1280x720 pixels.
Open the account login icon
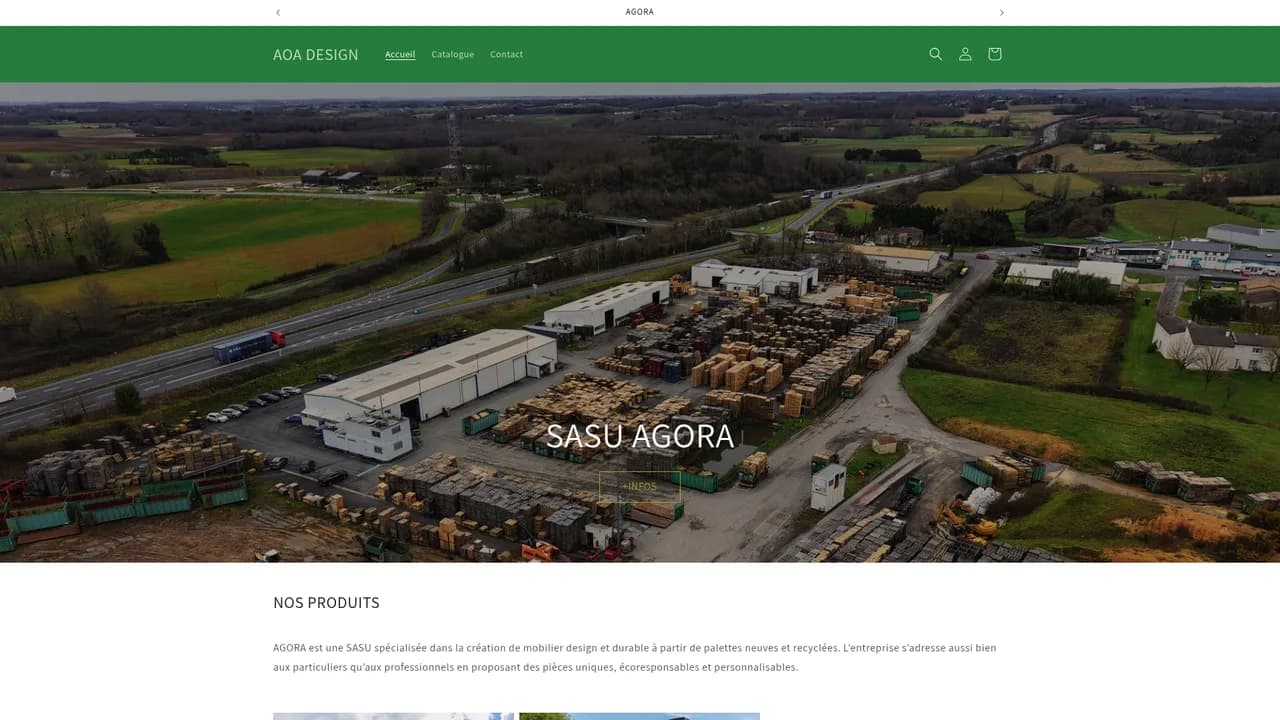tap(965, 54)
